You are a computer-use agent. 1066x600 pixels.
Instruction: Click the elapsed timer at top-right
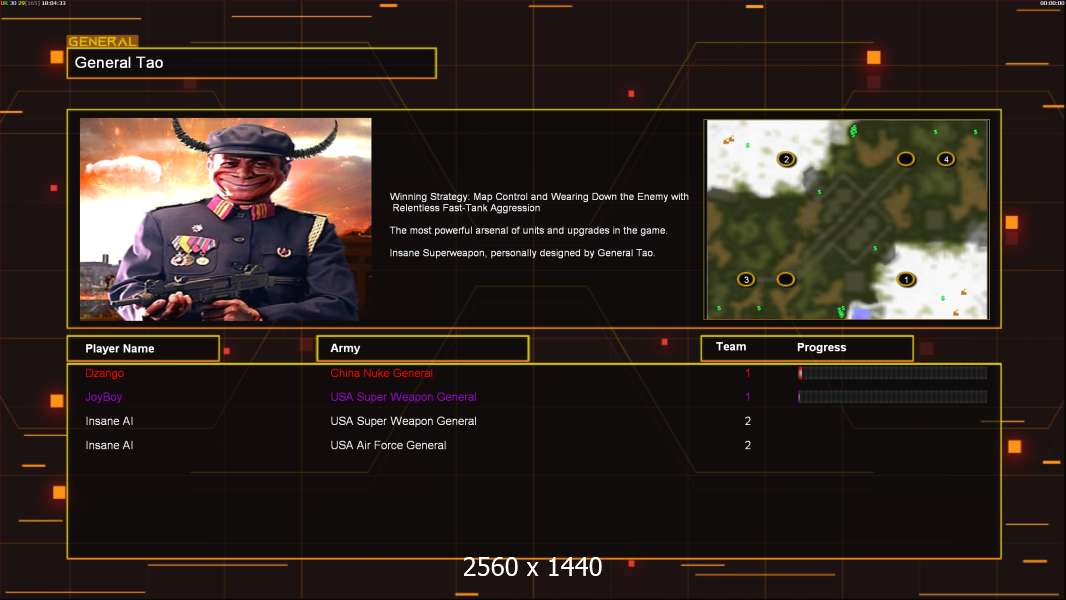pyautogui.click(x=1052, y=3)
